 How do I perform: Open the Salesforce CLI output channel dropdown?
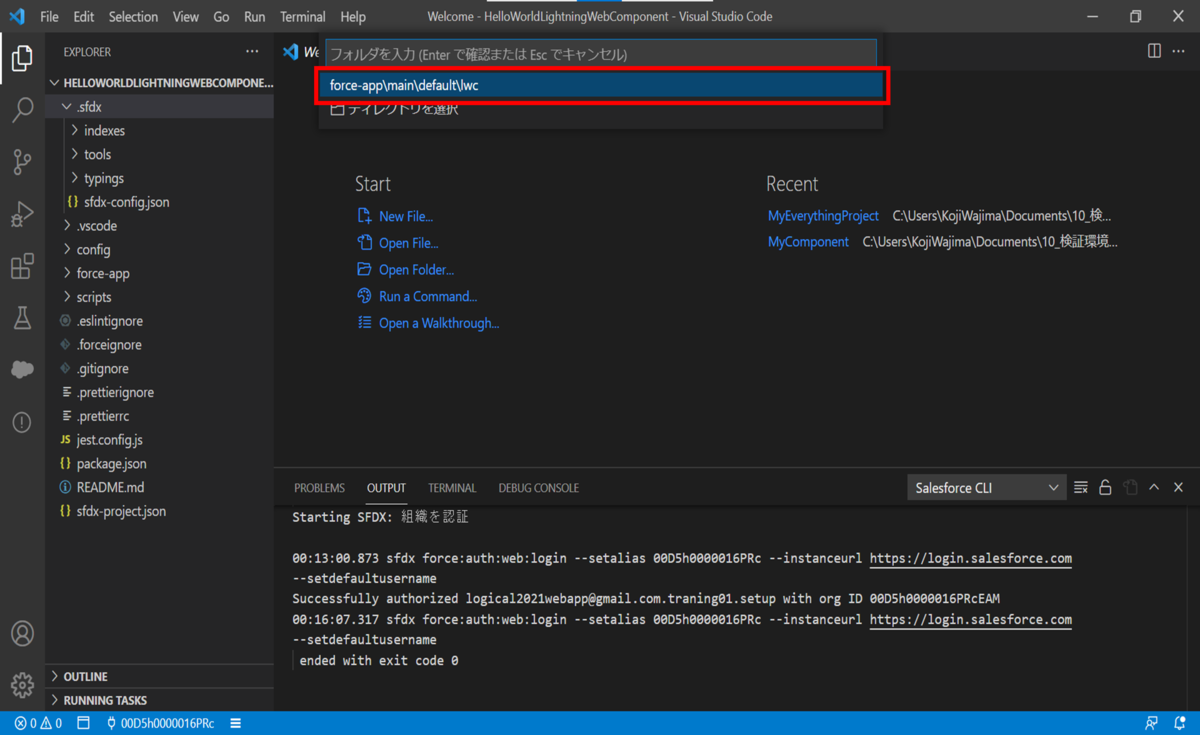click(x=986, y=488)
